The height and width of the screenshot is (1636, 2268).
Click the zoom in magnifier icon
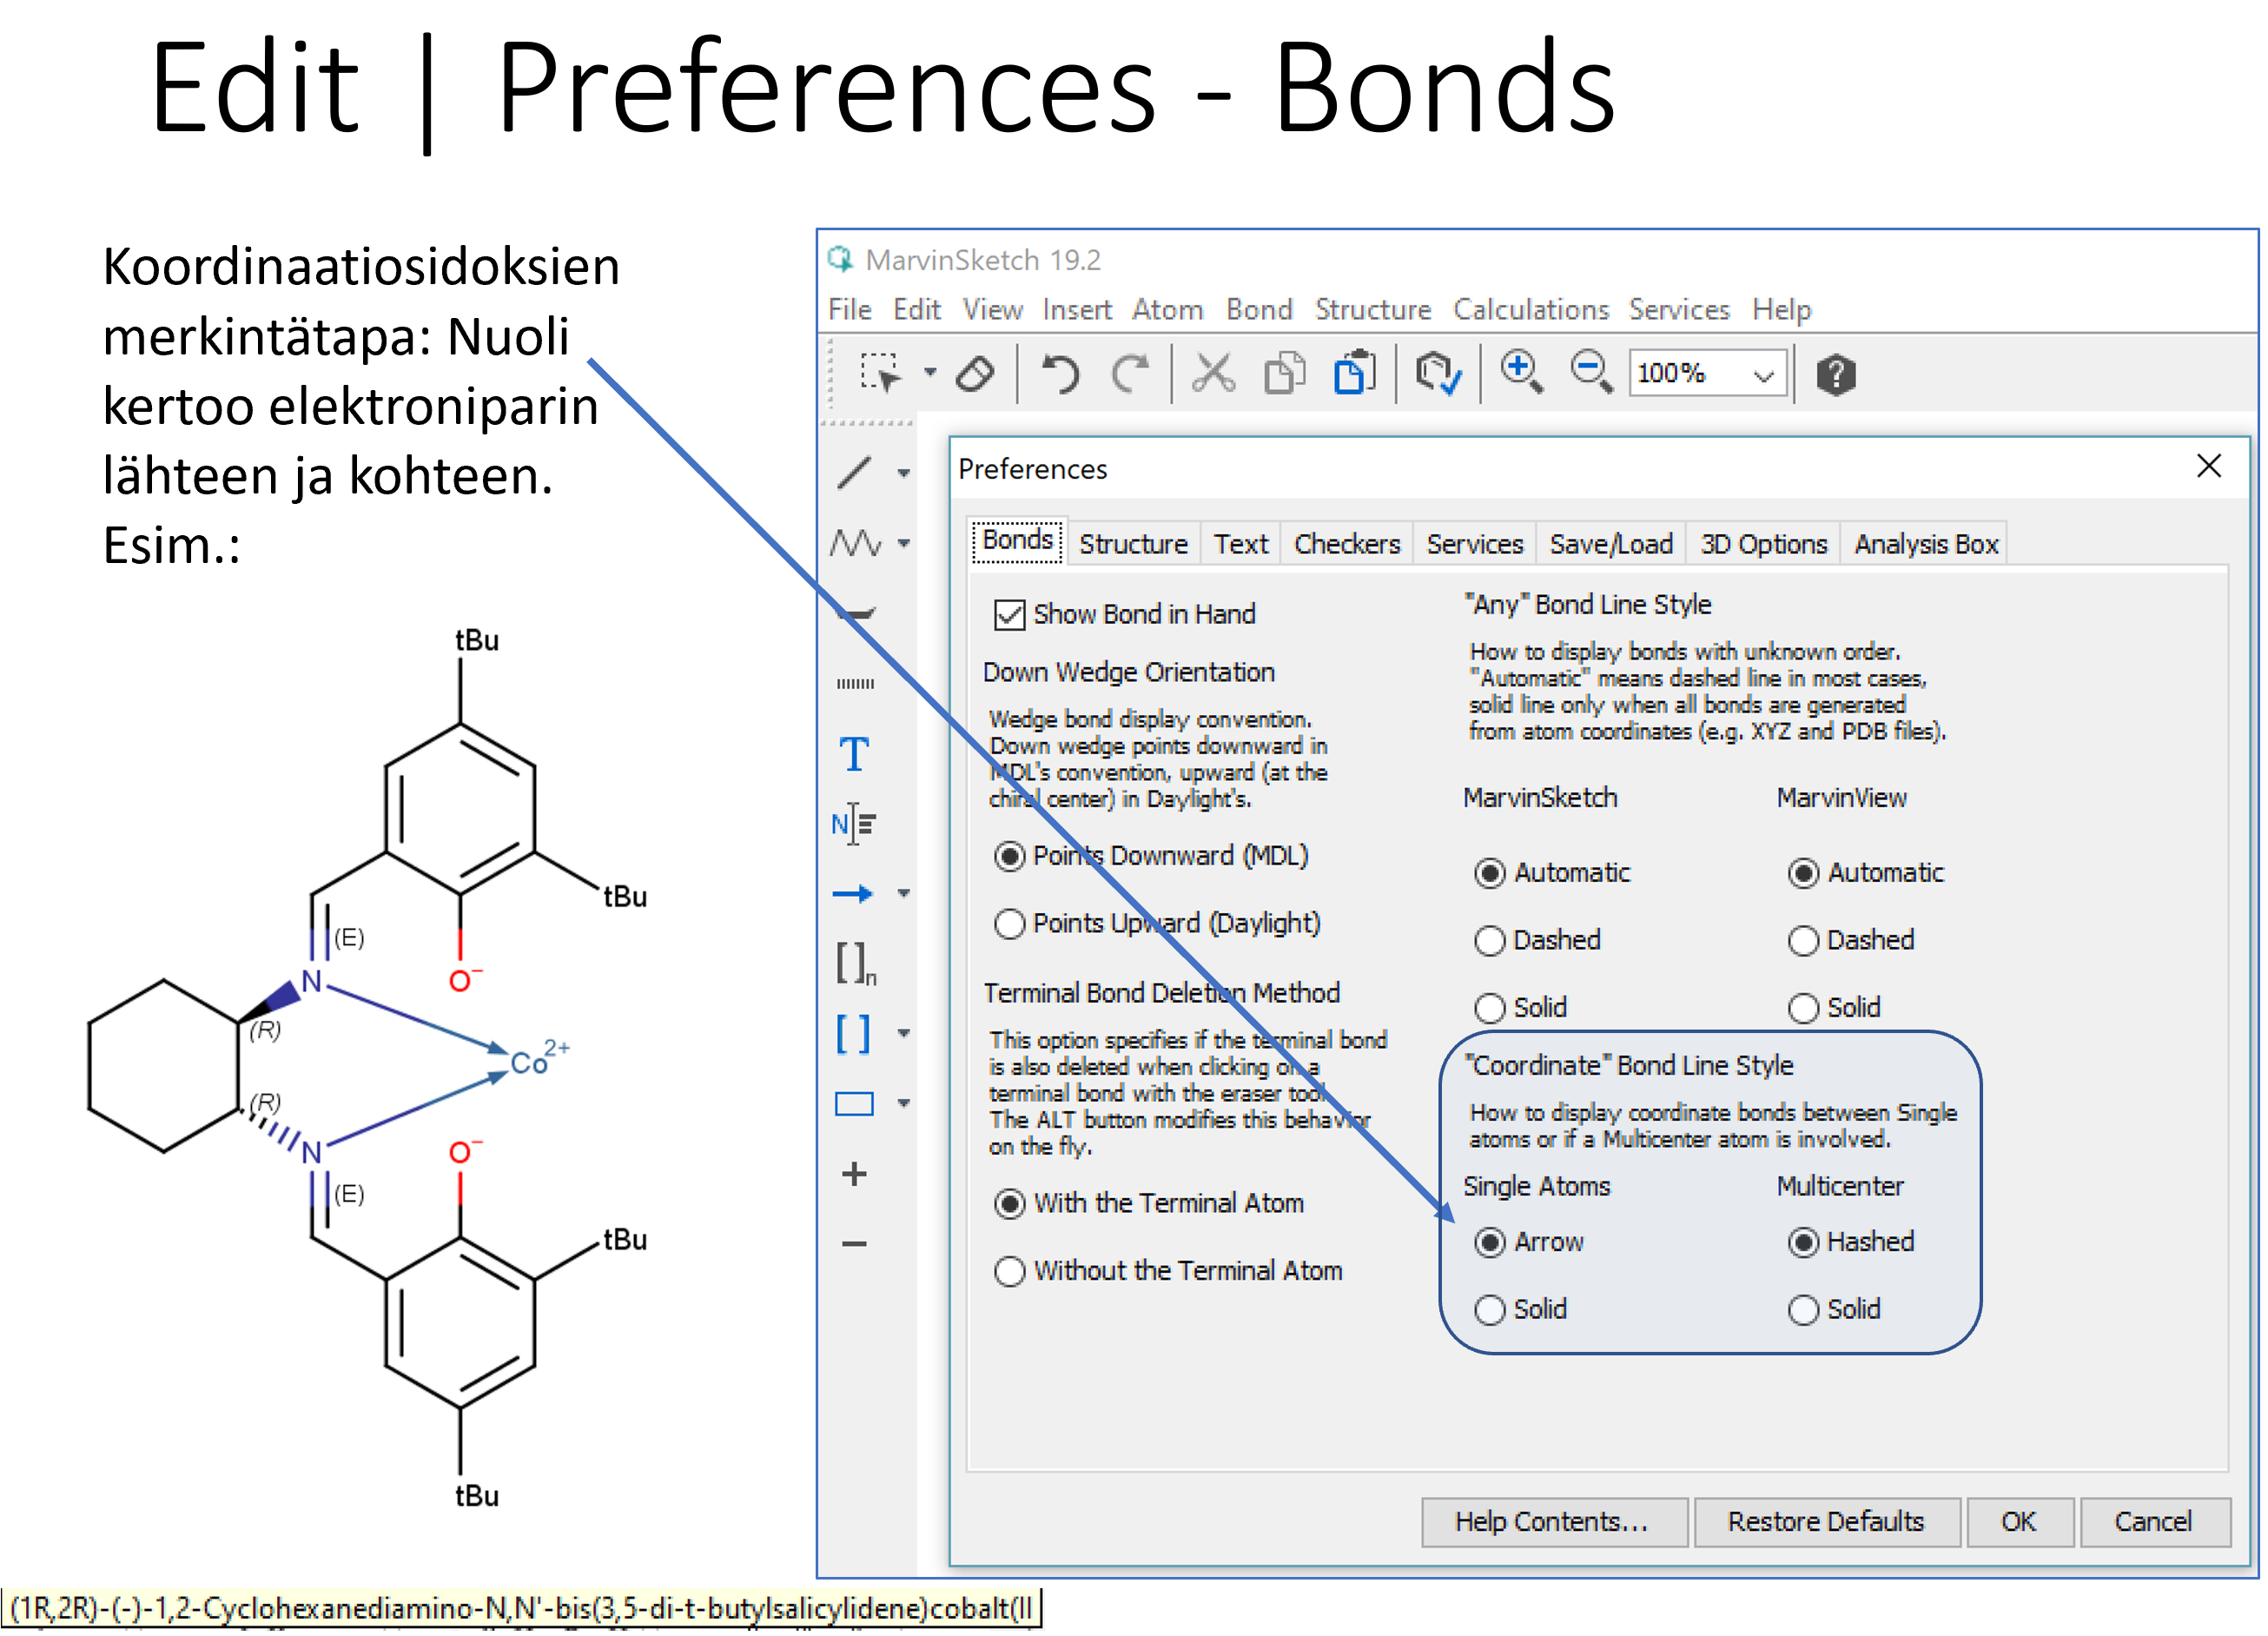tap(1521, 373)
